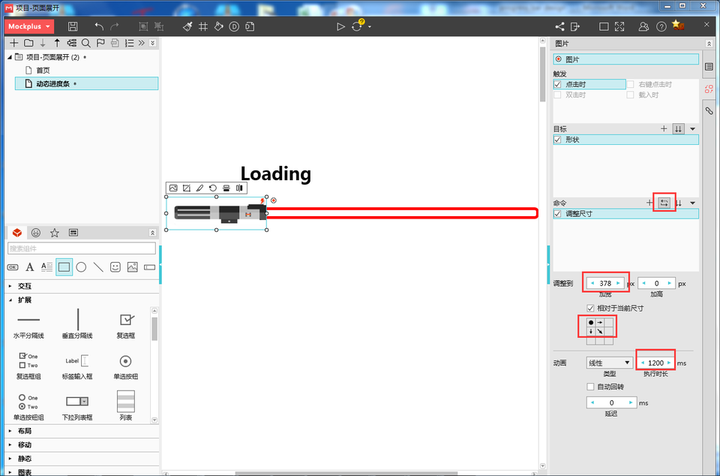The image size is (720, 476).
Task: Open the Mockplus main menu dropdown
Action: [29, 27]
